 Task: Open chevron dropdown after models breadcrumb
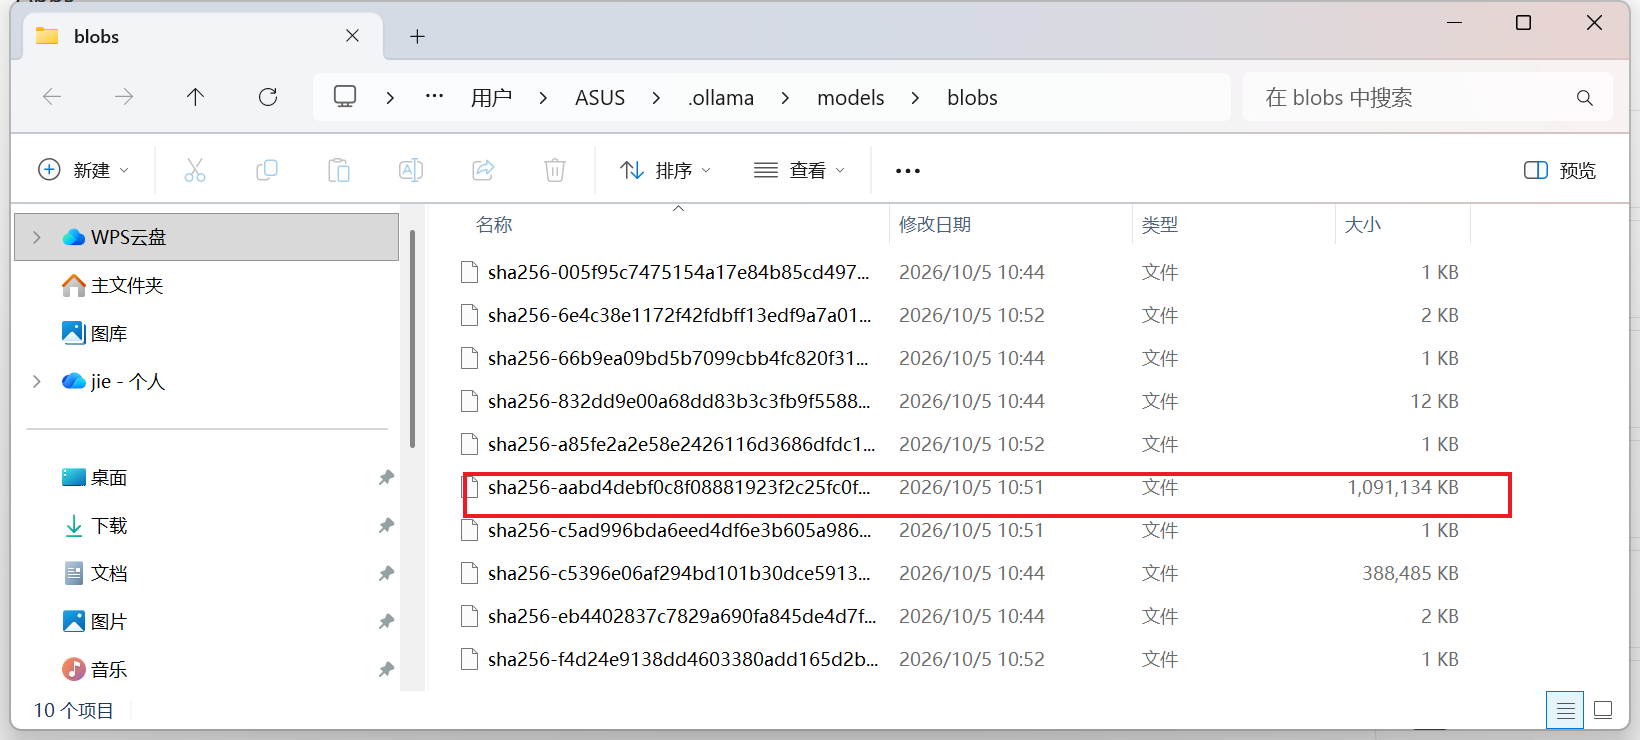tap(915, 98)
